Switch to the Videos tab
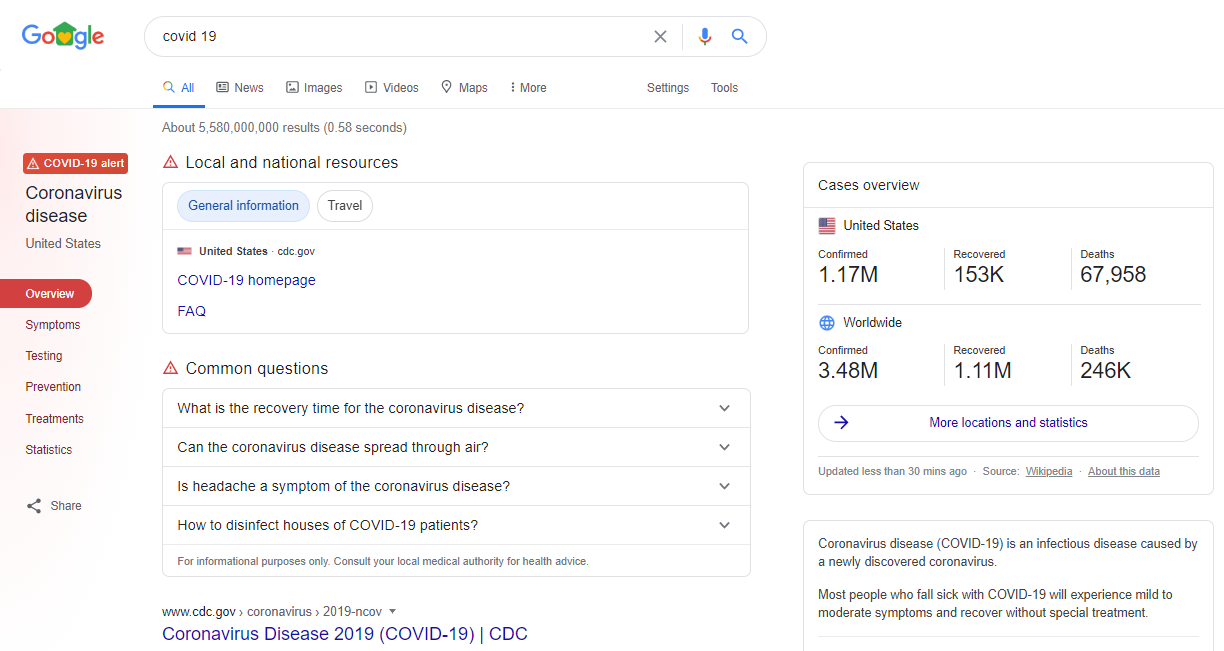1224x651 pixels. click(x=392, y=88)
